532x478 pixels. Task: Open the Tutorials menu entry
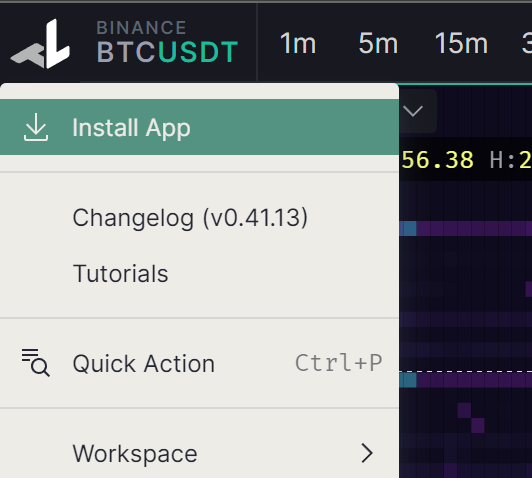tap(120, 273)
